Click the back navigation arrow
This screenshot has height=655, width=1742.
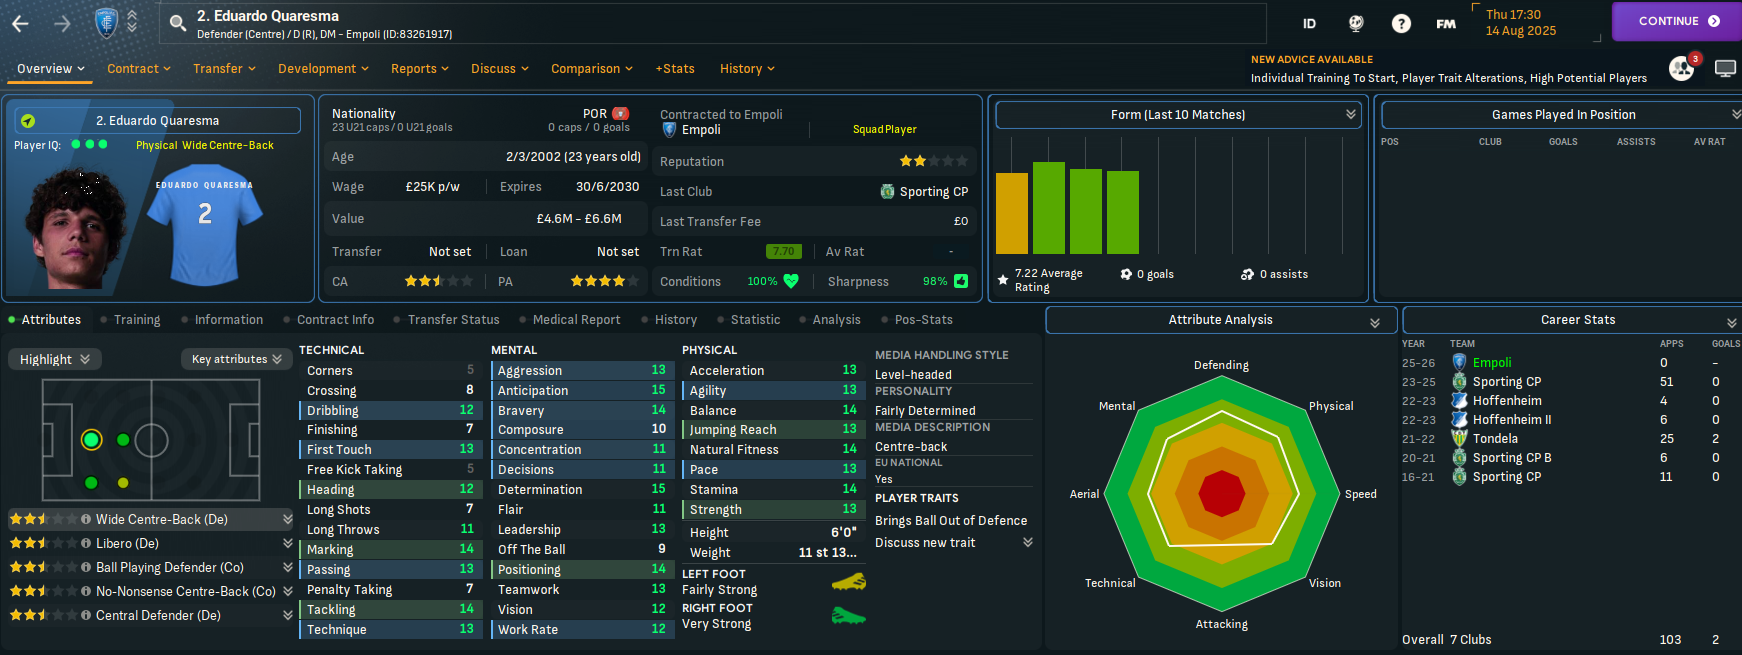[20, 23]
